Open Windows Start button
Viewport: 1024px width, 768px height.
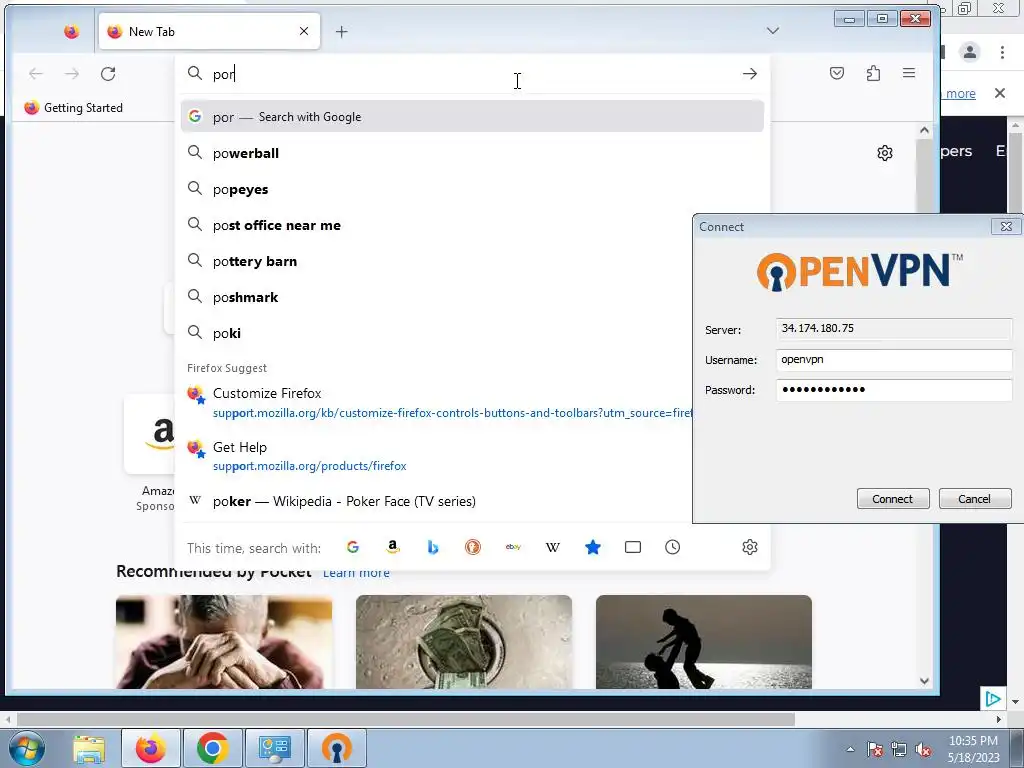click(x=26, y=748)
